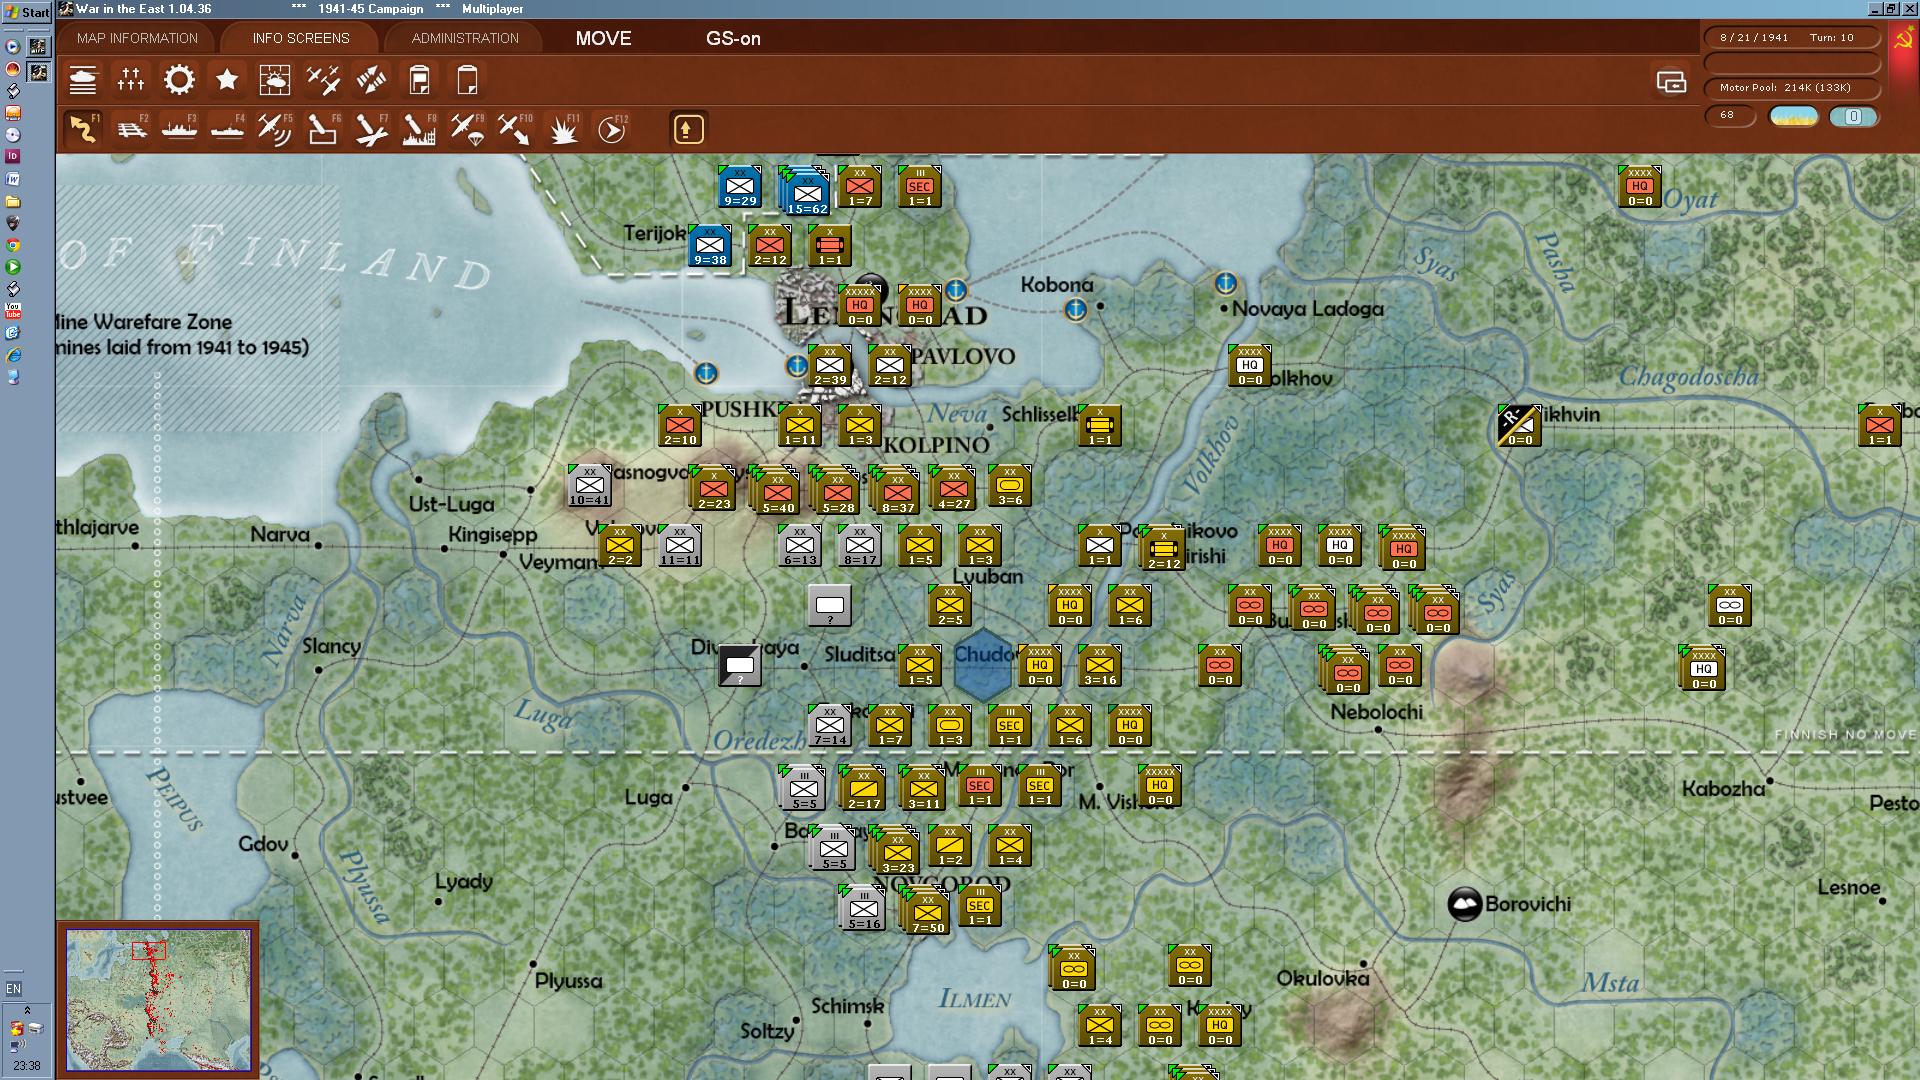Open the Weather screen icon
Image resolution: width=1920 pixels, height=1080 pixels.
pos(275,80)
